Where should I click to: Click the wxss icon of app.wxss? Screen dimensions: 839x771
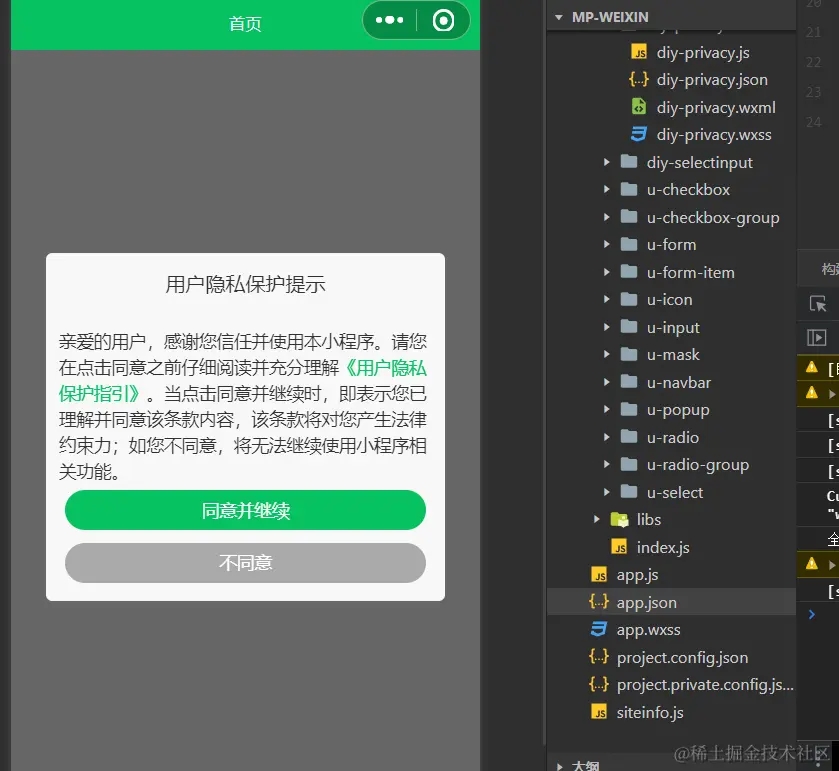coord(599,629)
